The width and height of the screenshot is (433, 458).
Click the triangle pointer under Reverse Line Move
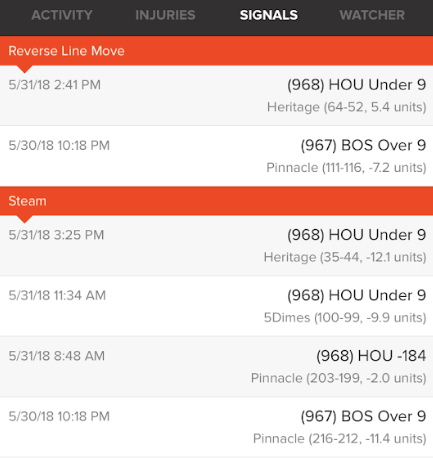pyautogui.click(x=24, y=69)
